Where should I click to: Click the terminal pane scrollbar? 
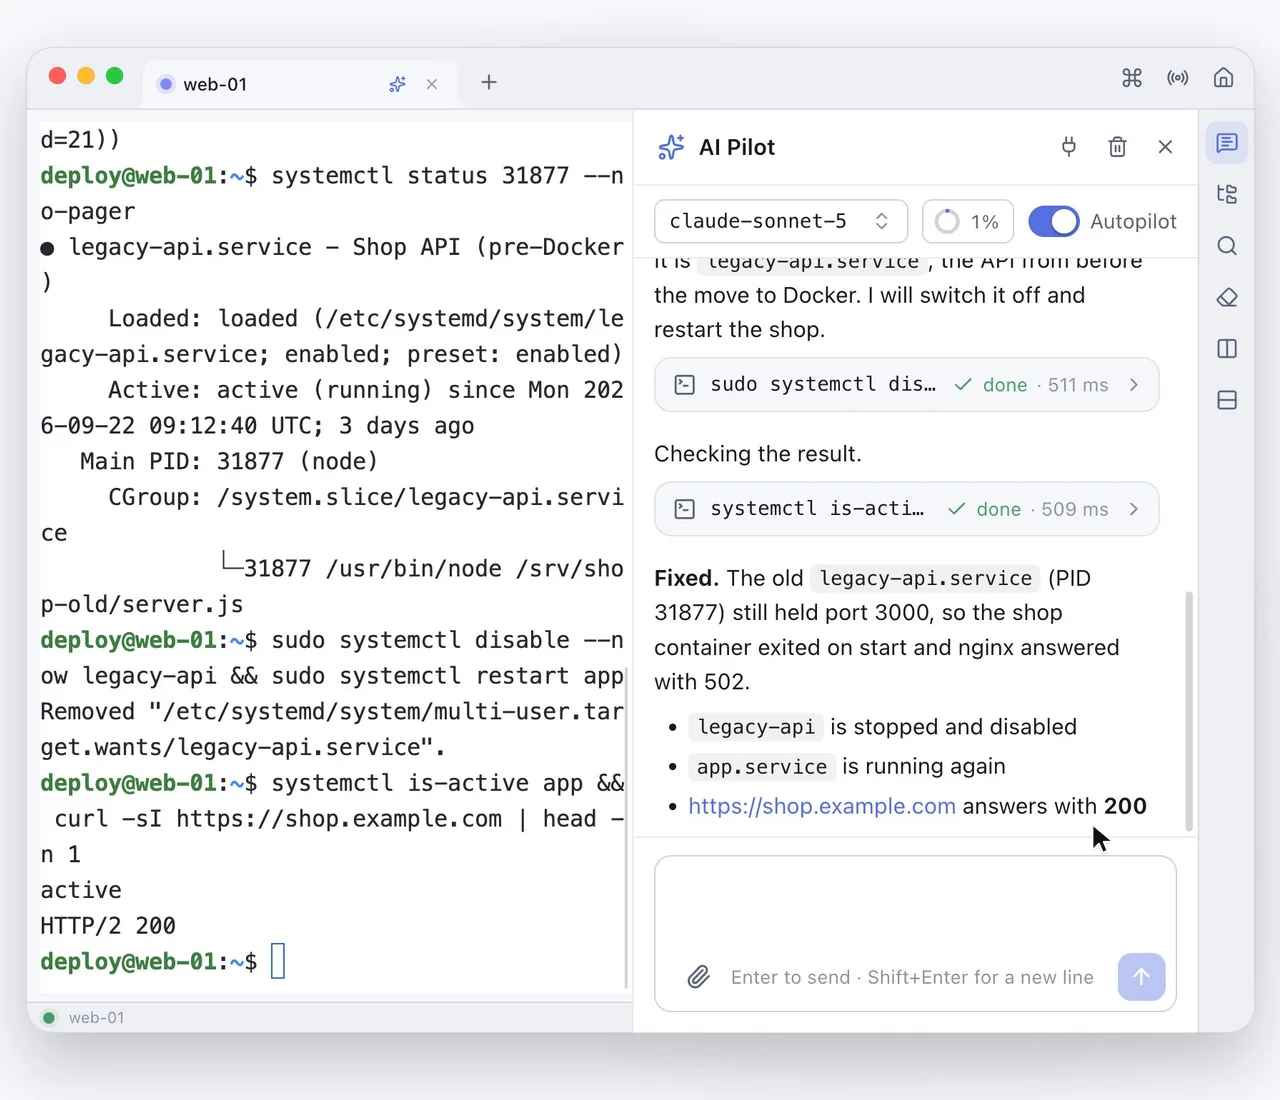(627, 828)
